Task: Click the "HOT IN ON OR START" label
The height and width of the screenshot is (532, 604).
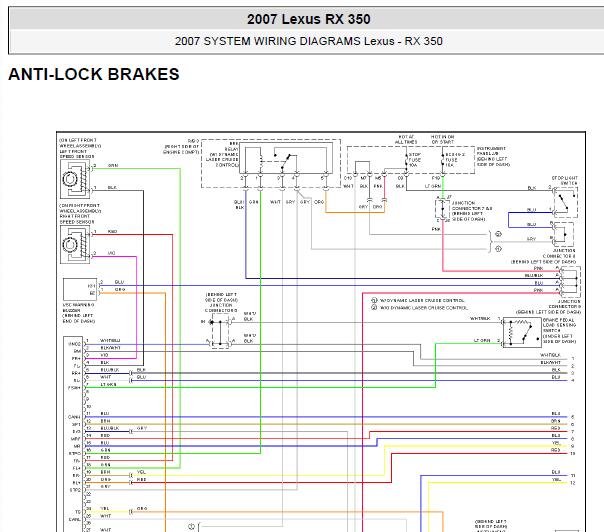Action: [442, 139]
